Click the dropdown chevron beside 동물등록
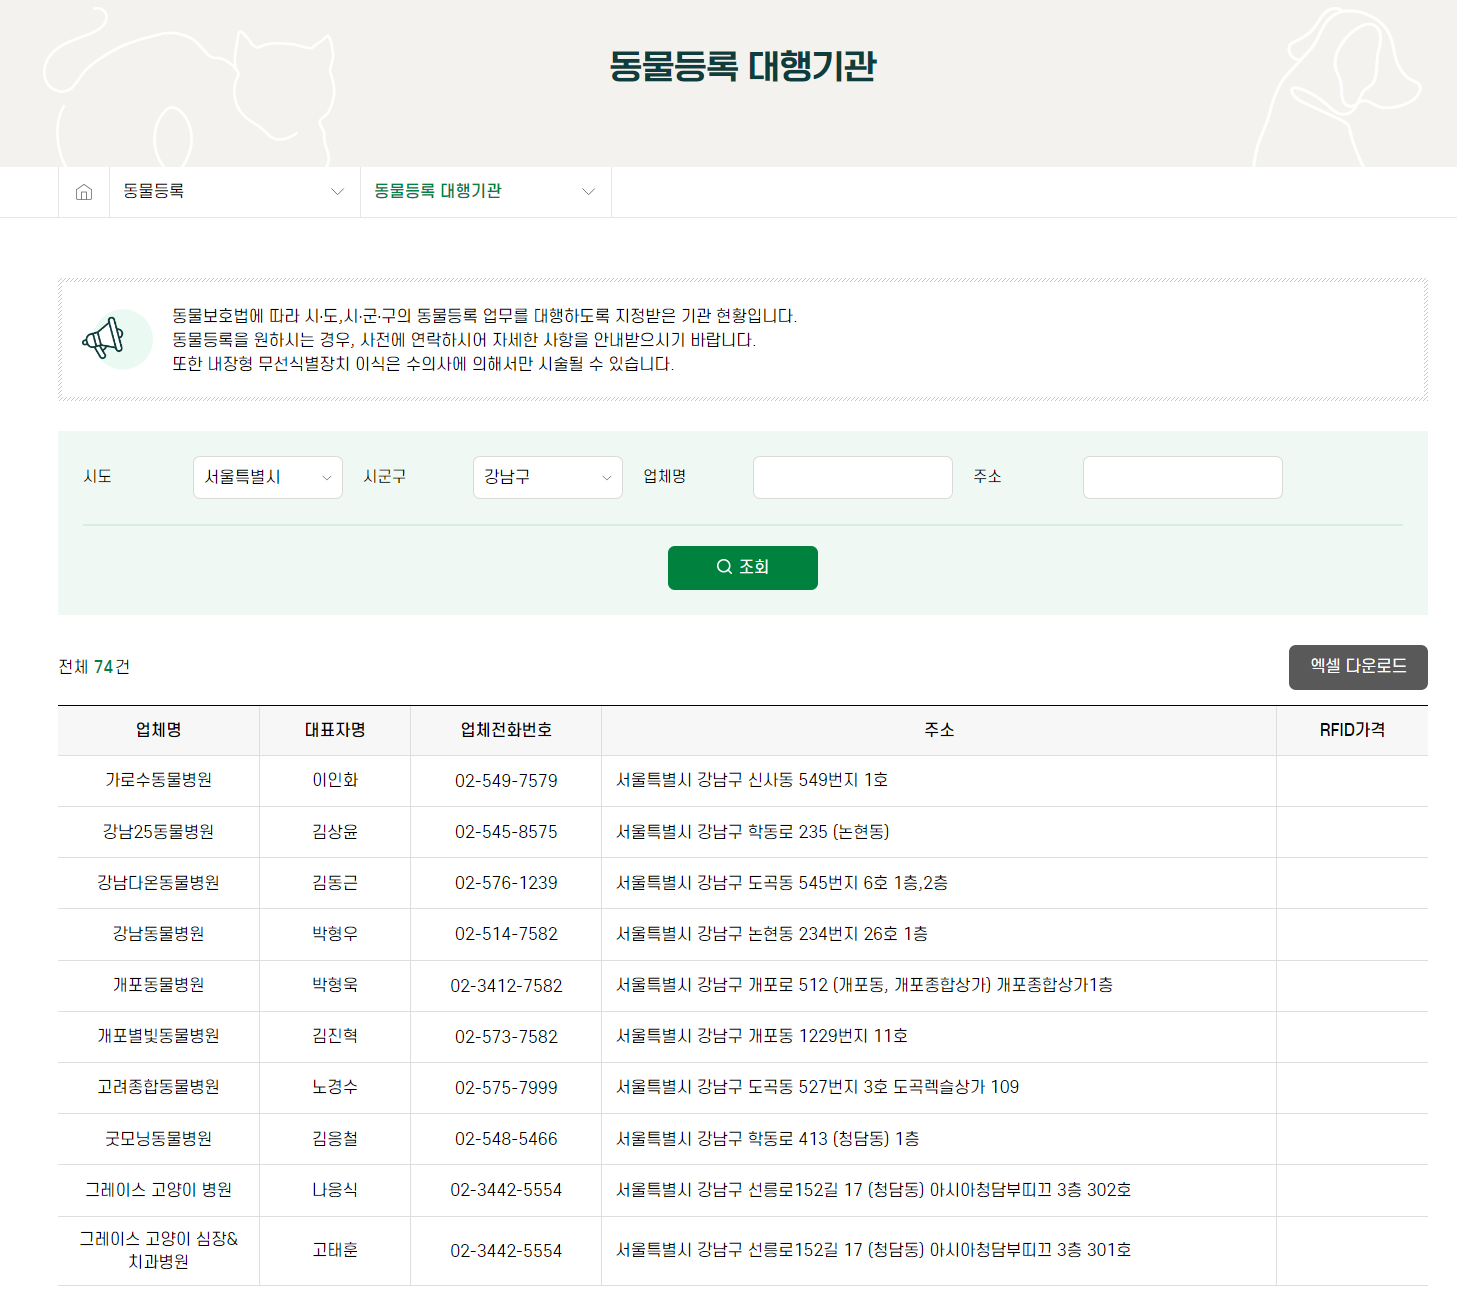This screenshot has height=1304, width=1457. 335,192
